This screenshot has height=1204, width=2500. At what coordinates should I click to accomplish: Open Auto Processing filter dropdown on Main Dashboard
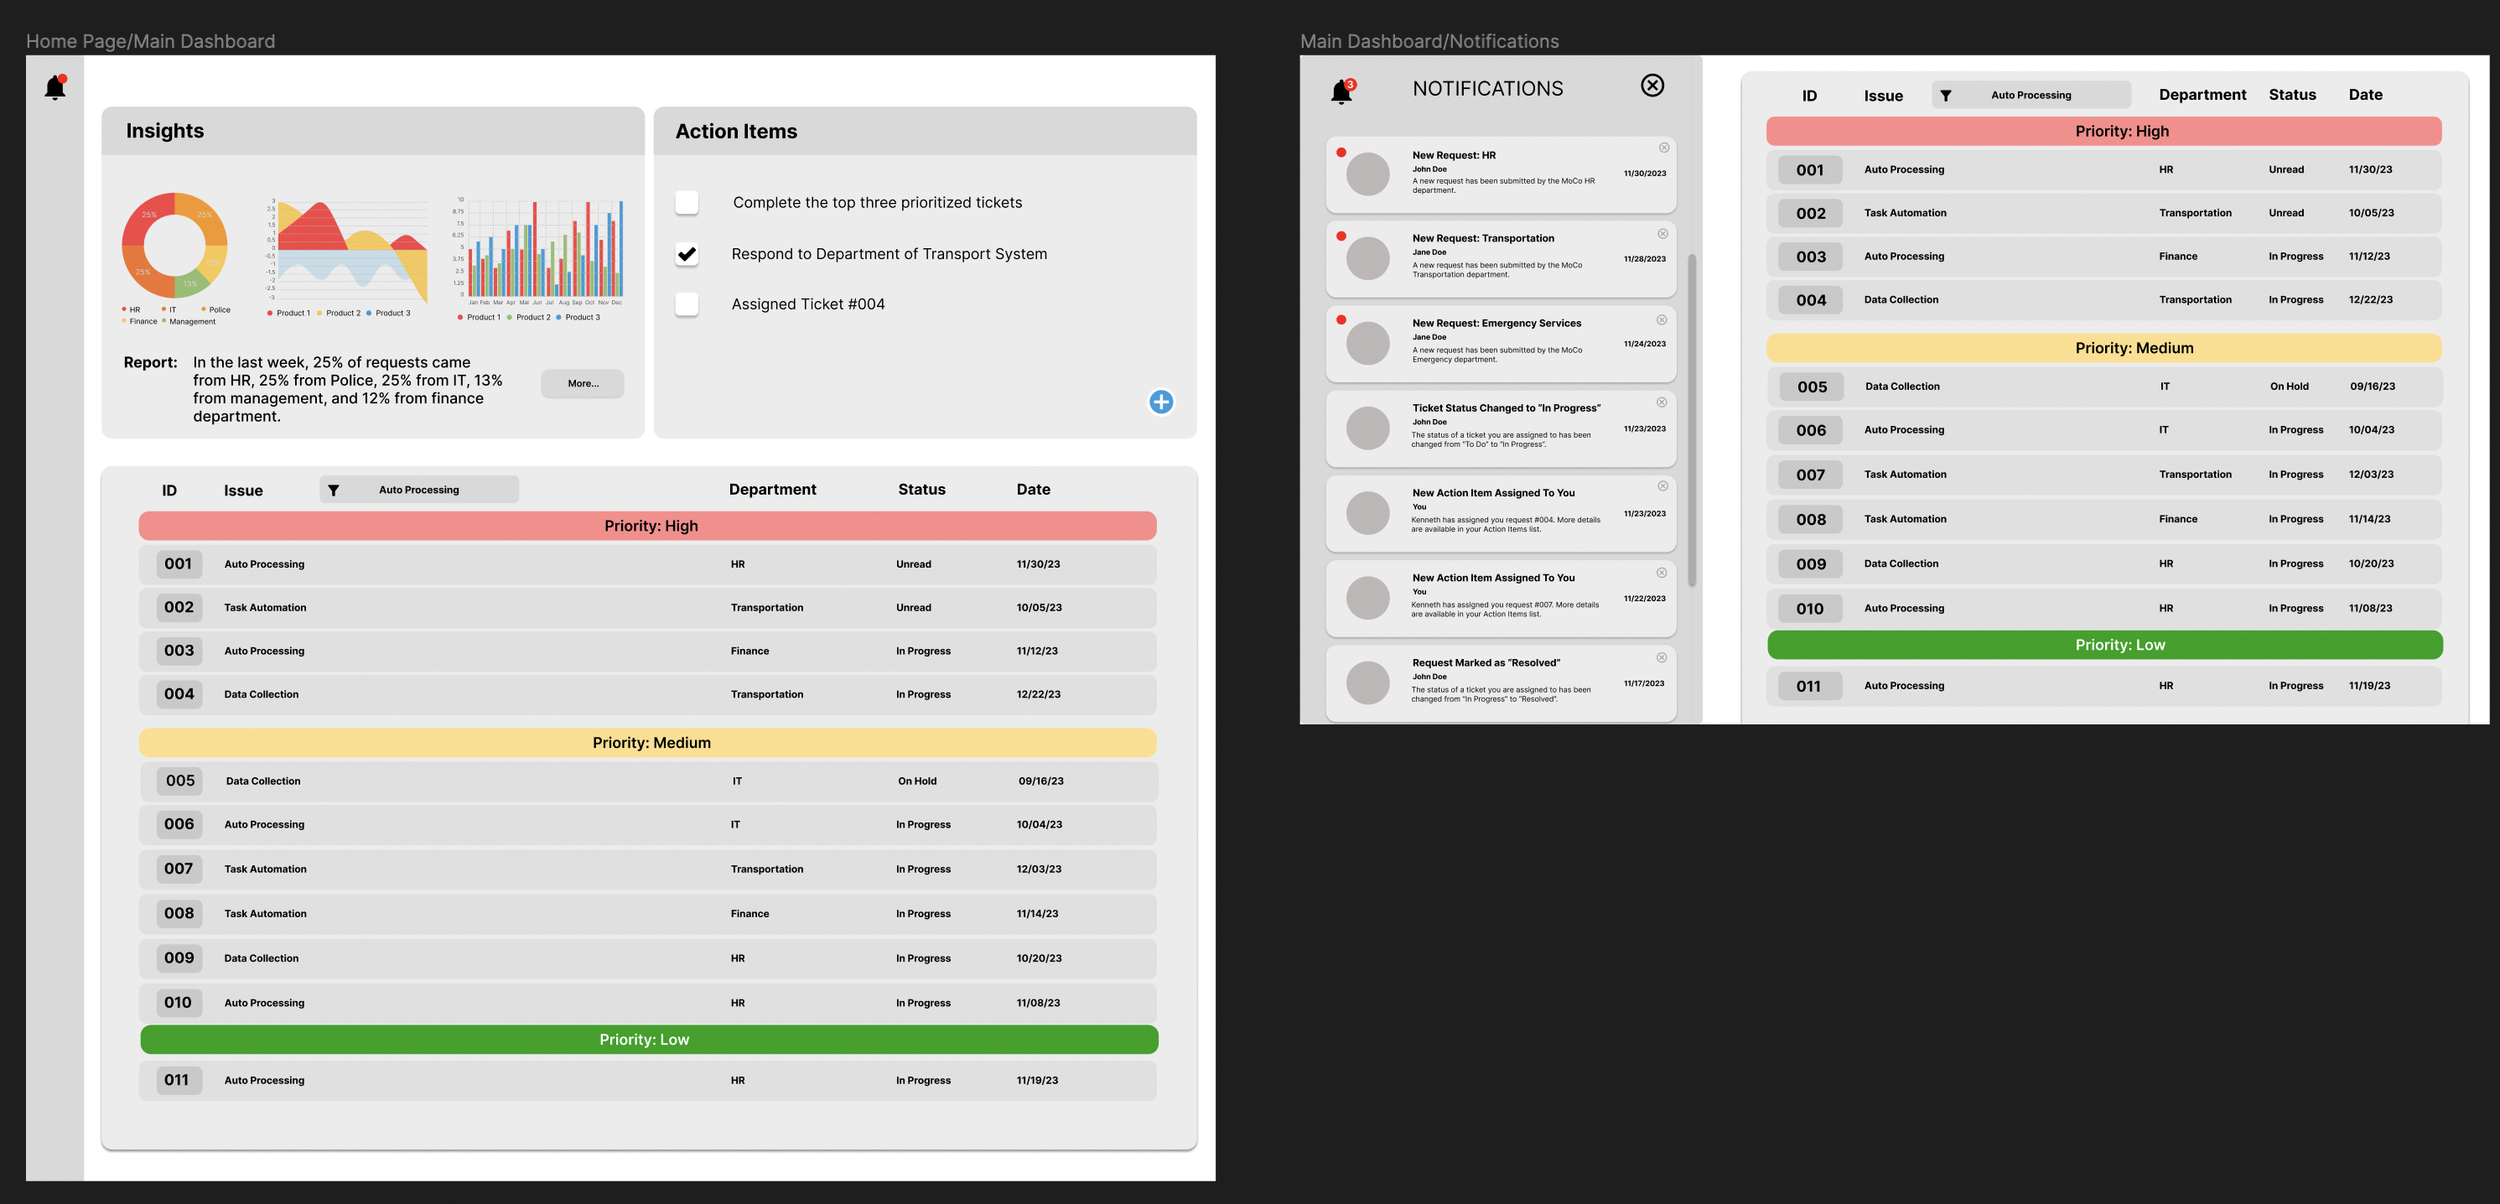click(419, 490)
